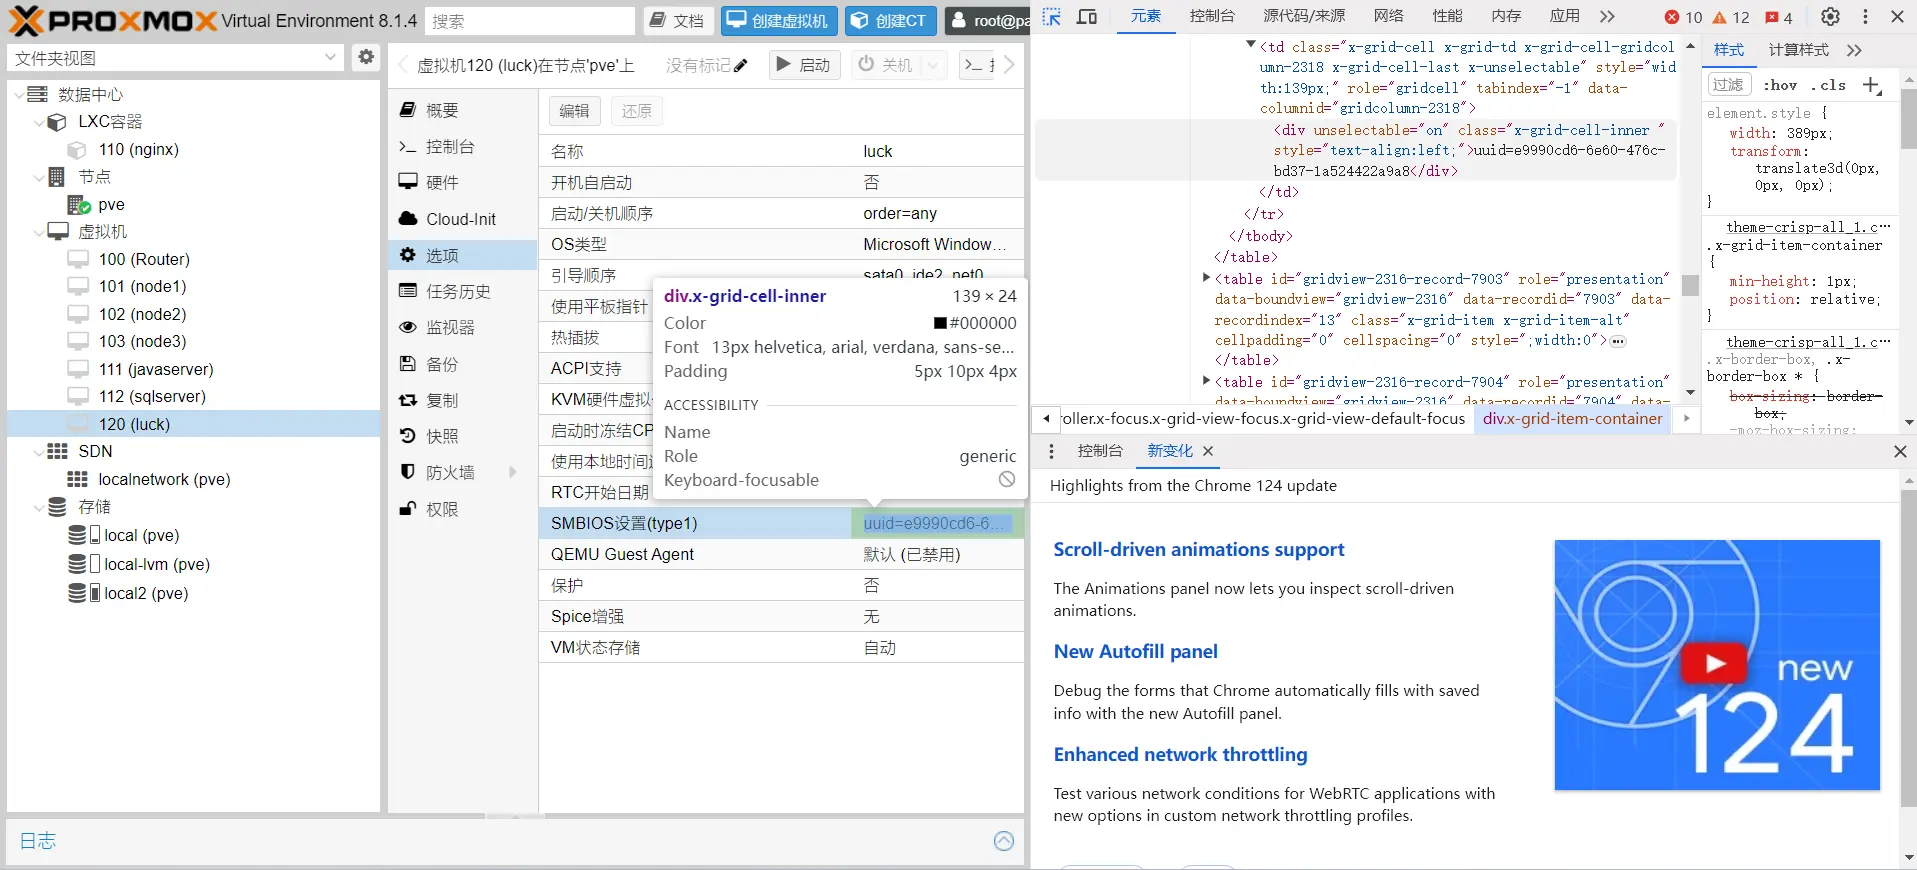
Task: Open the New Autofill panel link
Action: pyautogui.click(x=1136, y=651)
